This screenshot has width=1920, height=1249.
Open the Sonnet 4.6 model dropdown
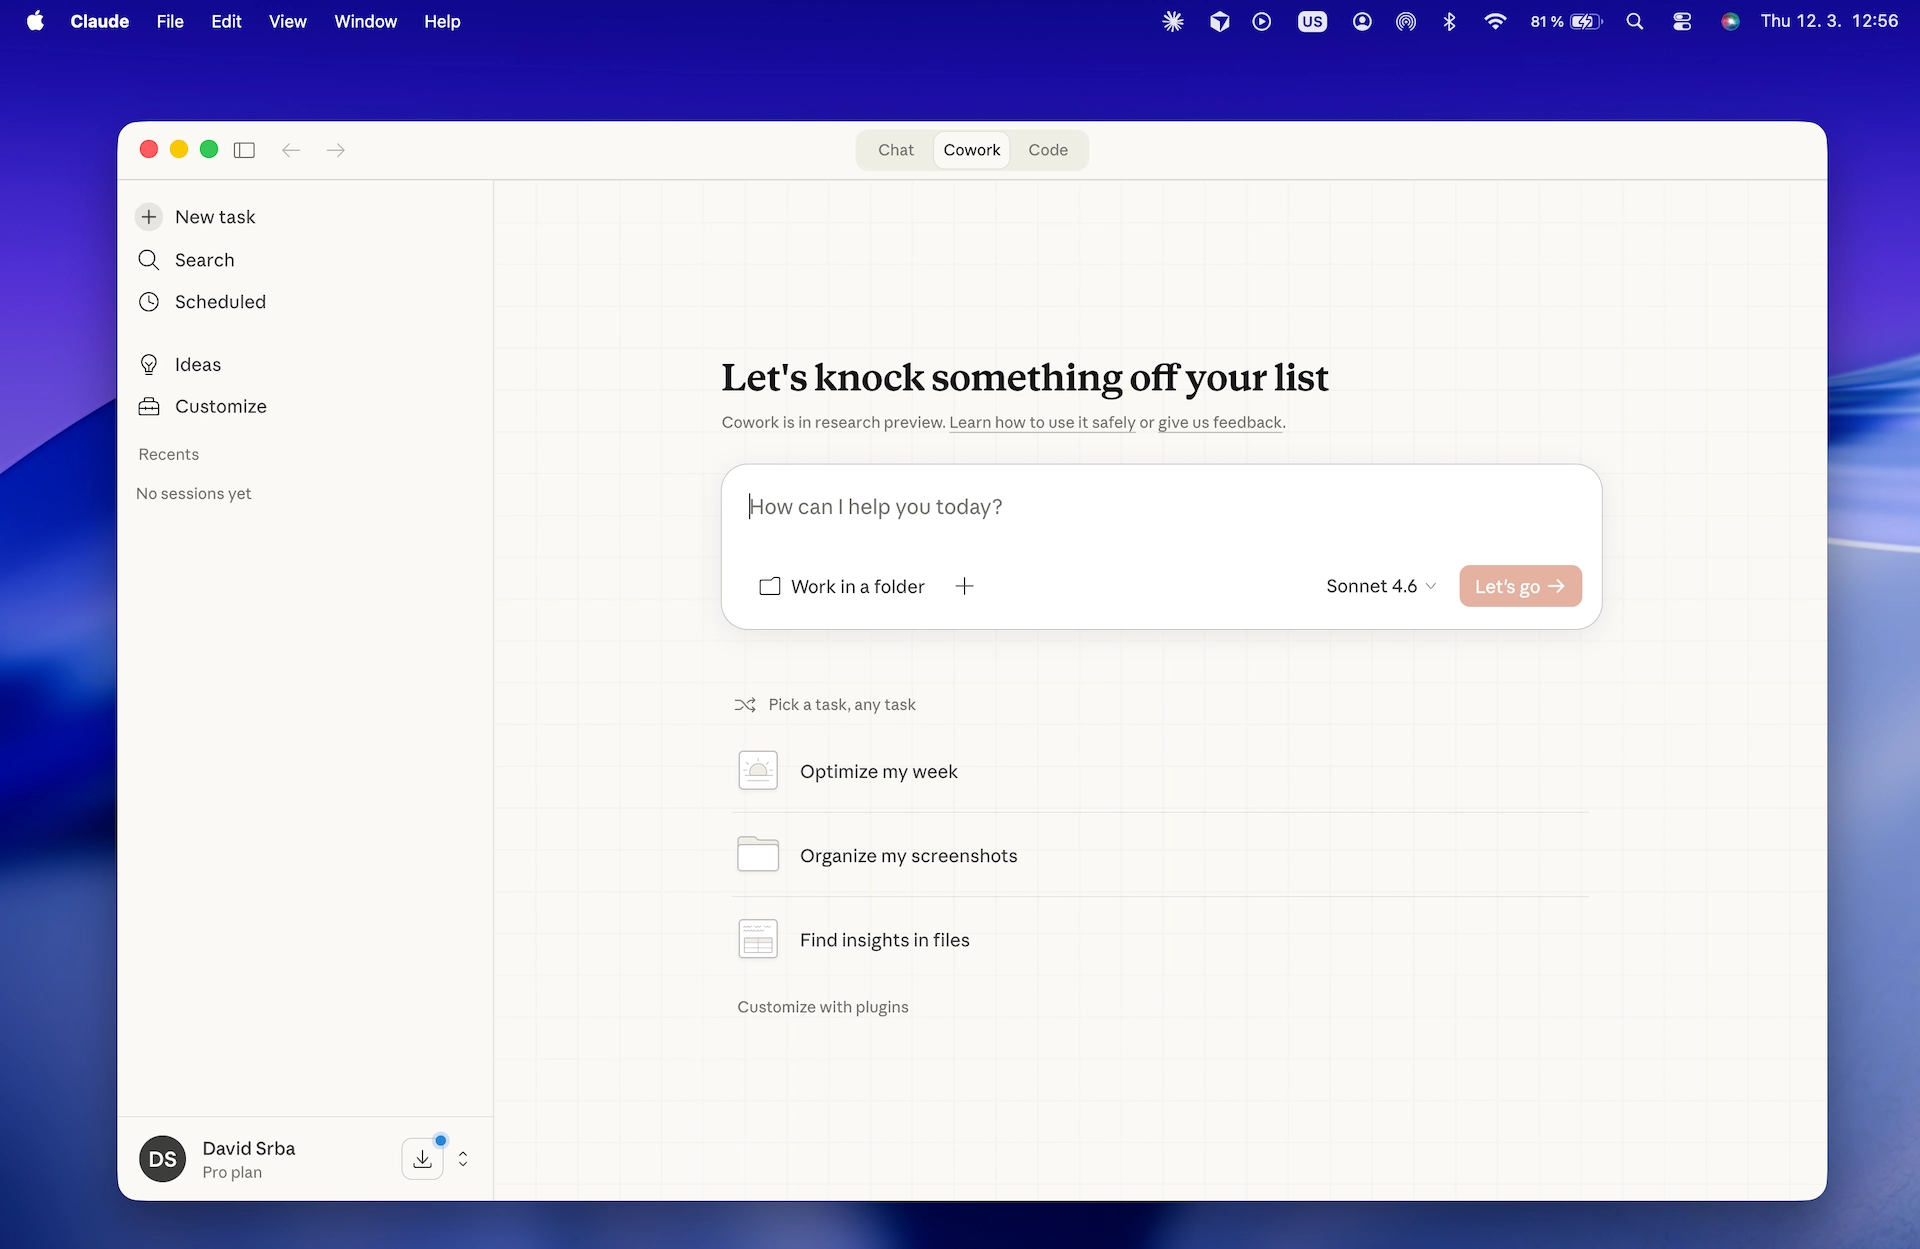coord(1381,586)
